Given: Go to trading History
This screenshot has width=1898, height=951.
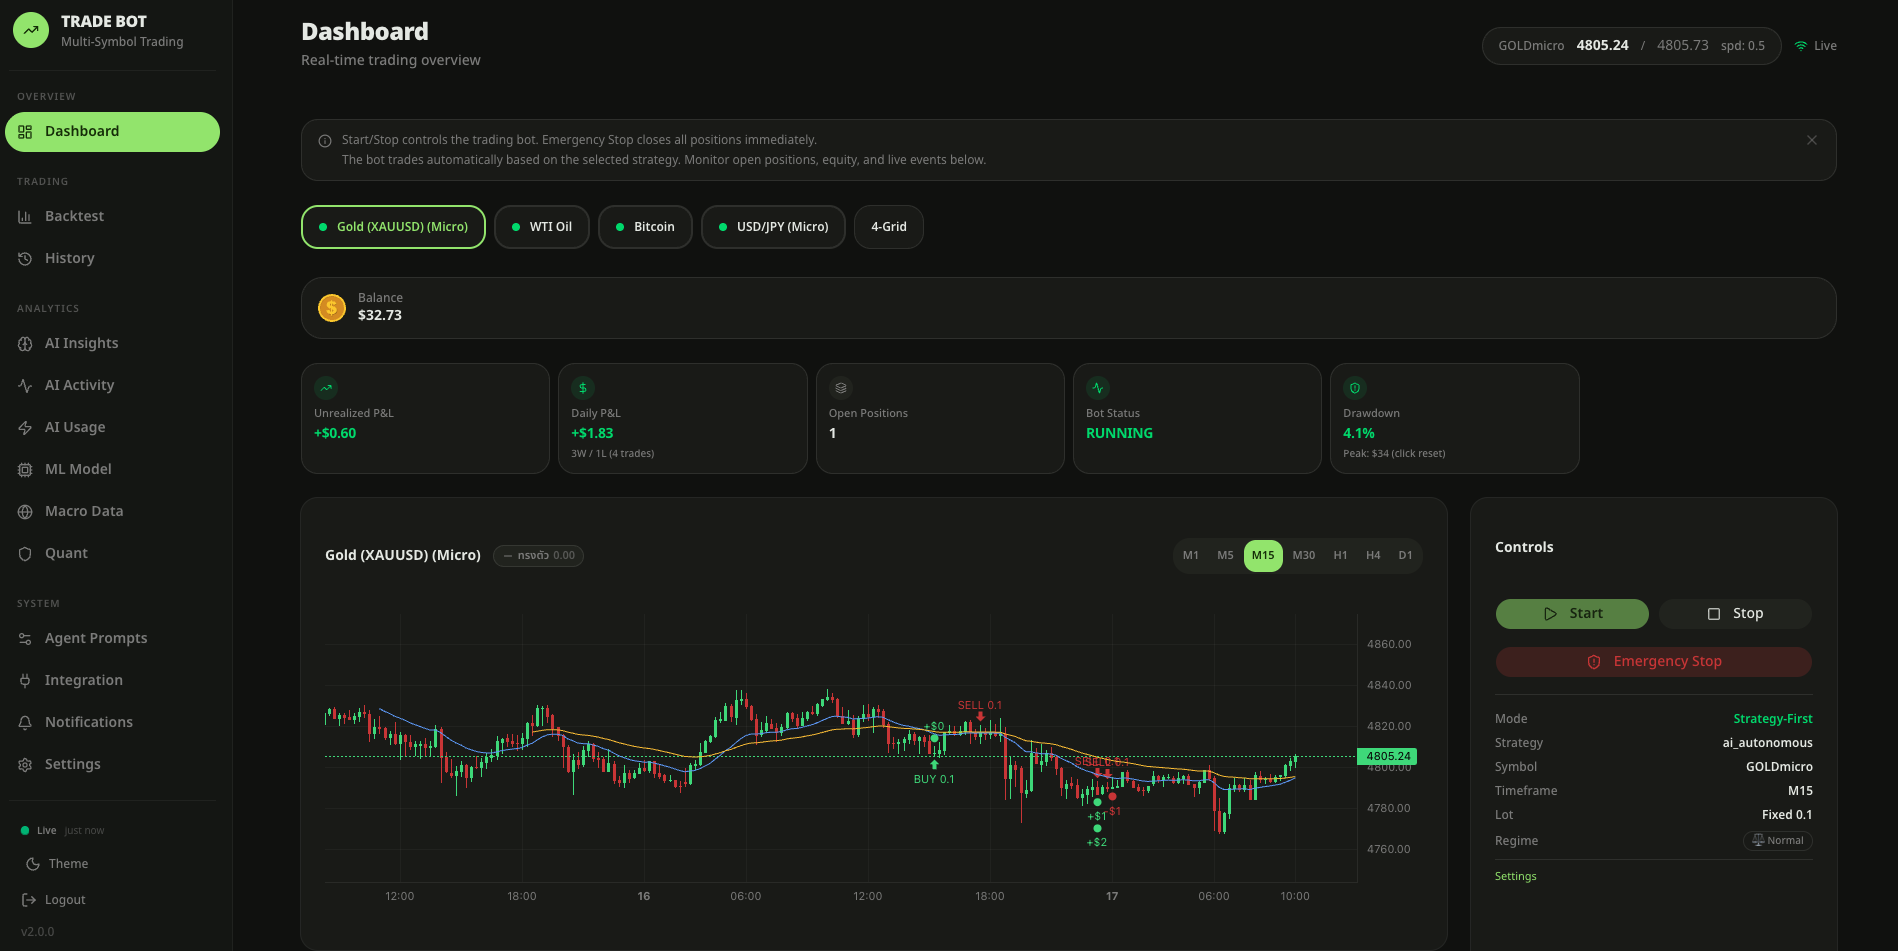Looking at the screenshot, I should tap(112, 258).
